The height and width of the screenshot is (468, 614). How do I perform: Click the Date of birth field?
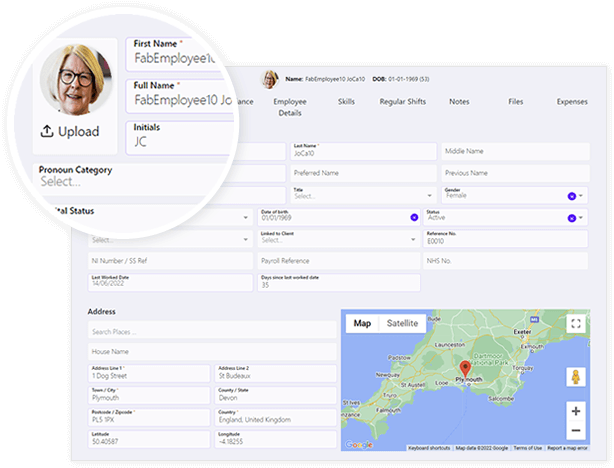339,217
